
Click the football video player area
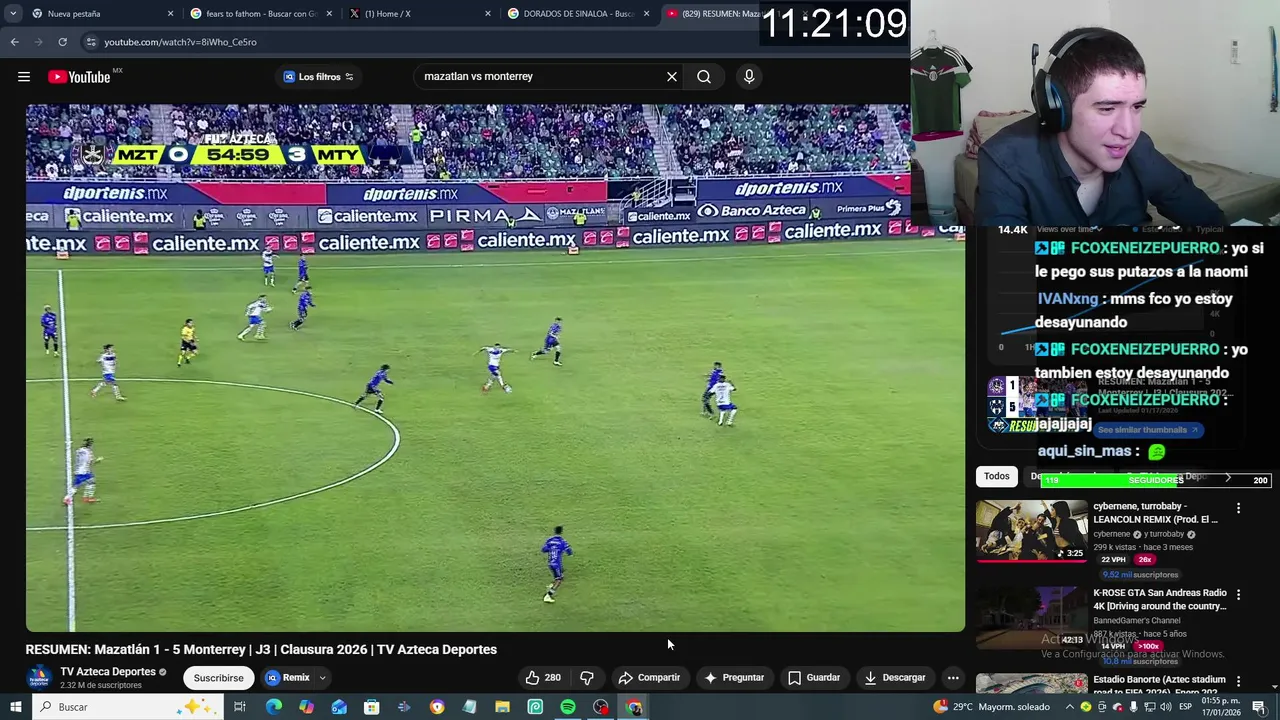pos(495,368)
